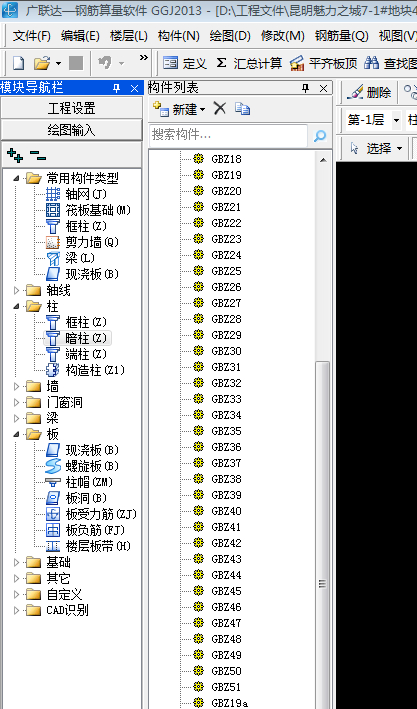
Task: Delete component with X icon
Action: [x=220, y=109]
